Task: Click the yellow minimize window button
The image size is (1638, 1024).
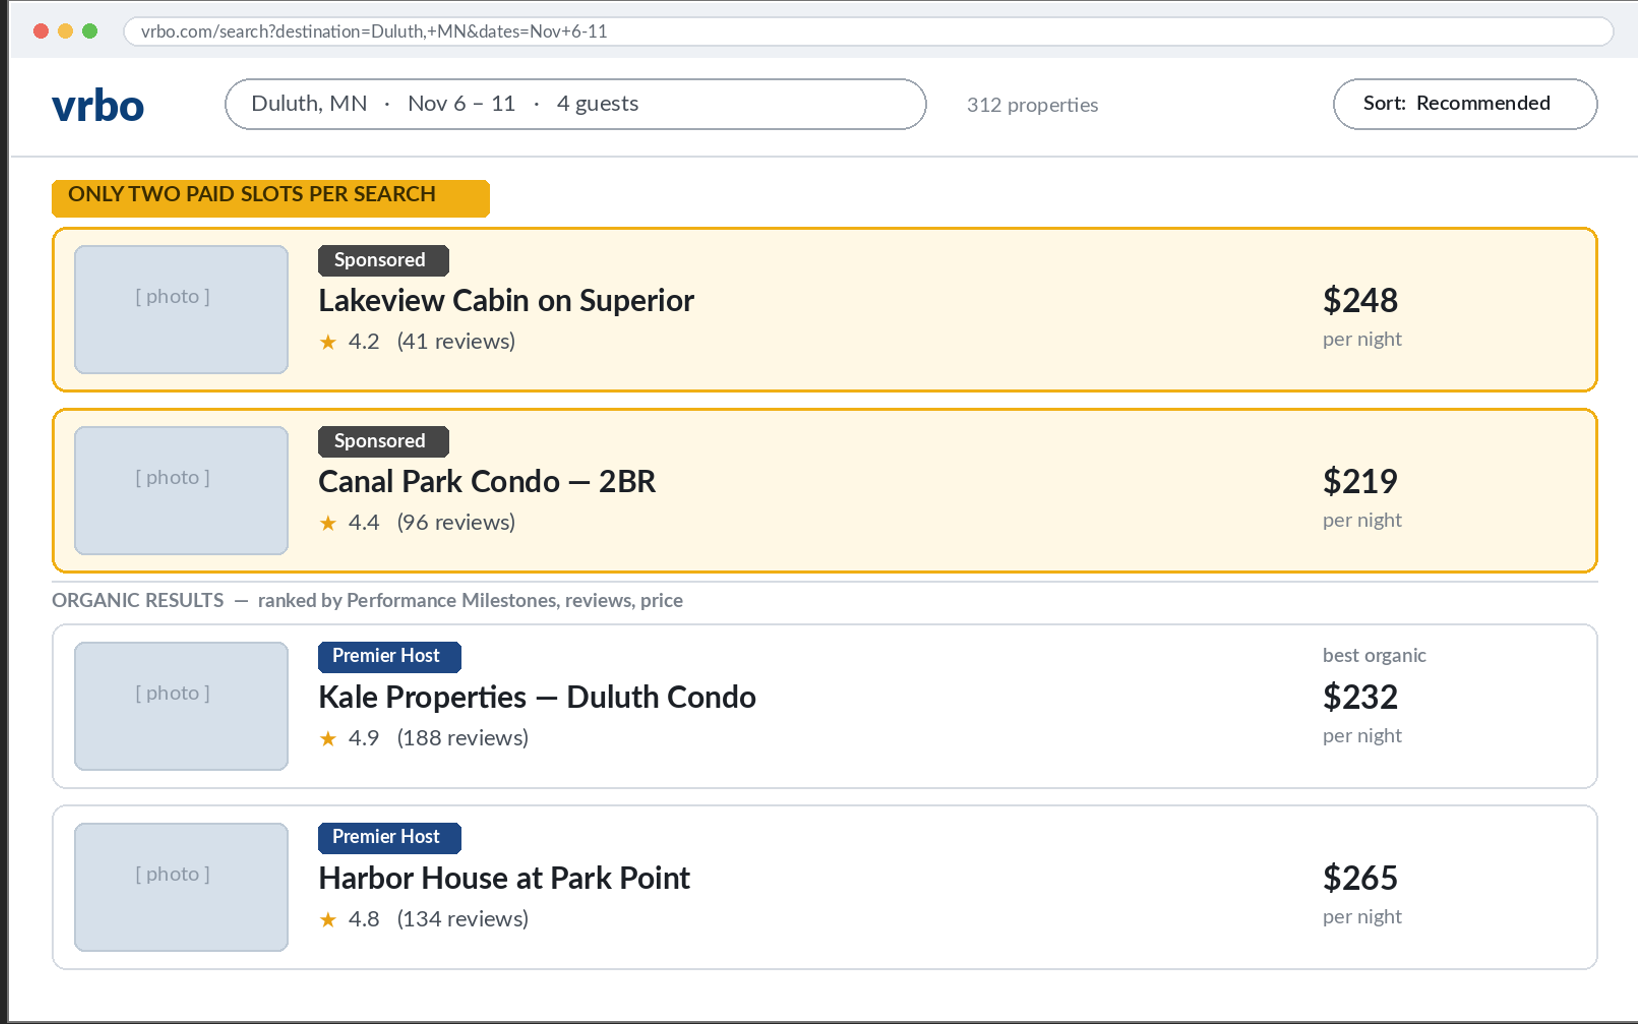Action: pyautogui.click(x=65, y=31)
